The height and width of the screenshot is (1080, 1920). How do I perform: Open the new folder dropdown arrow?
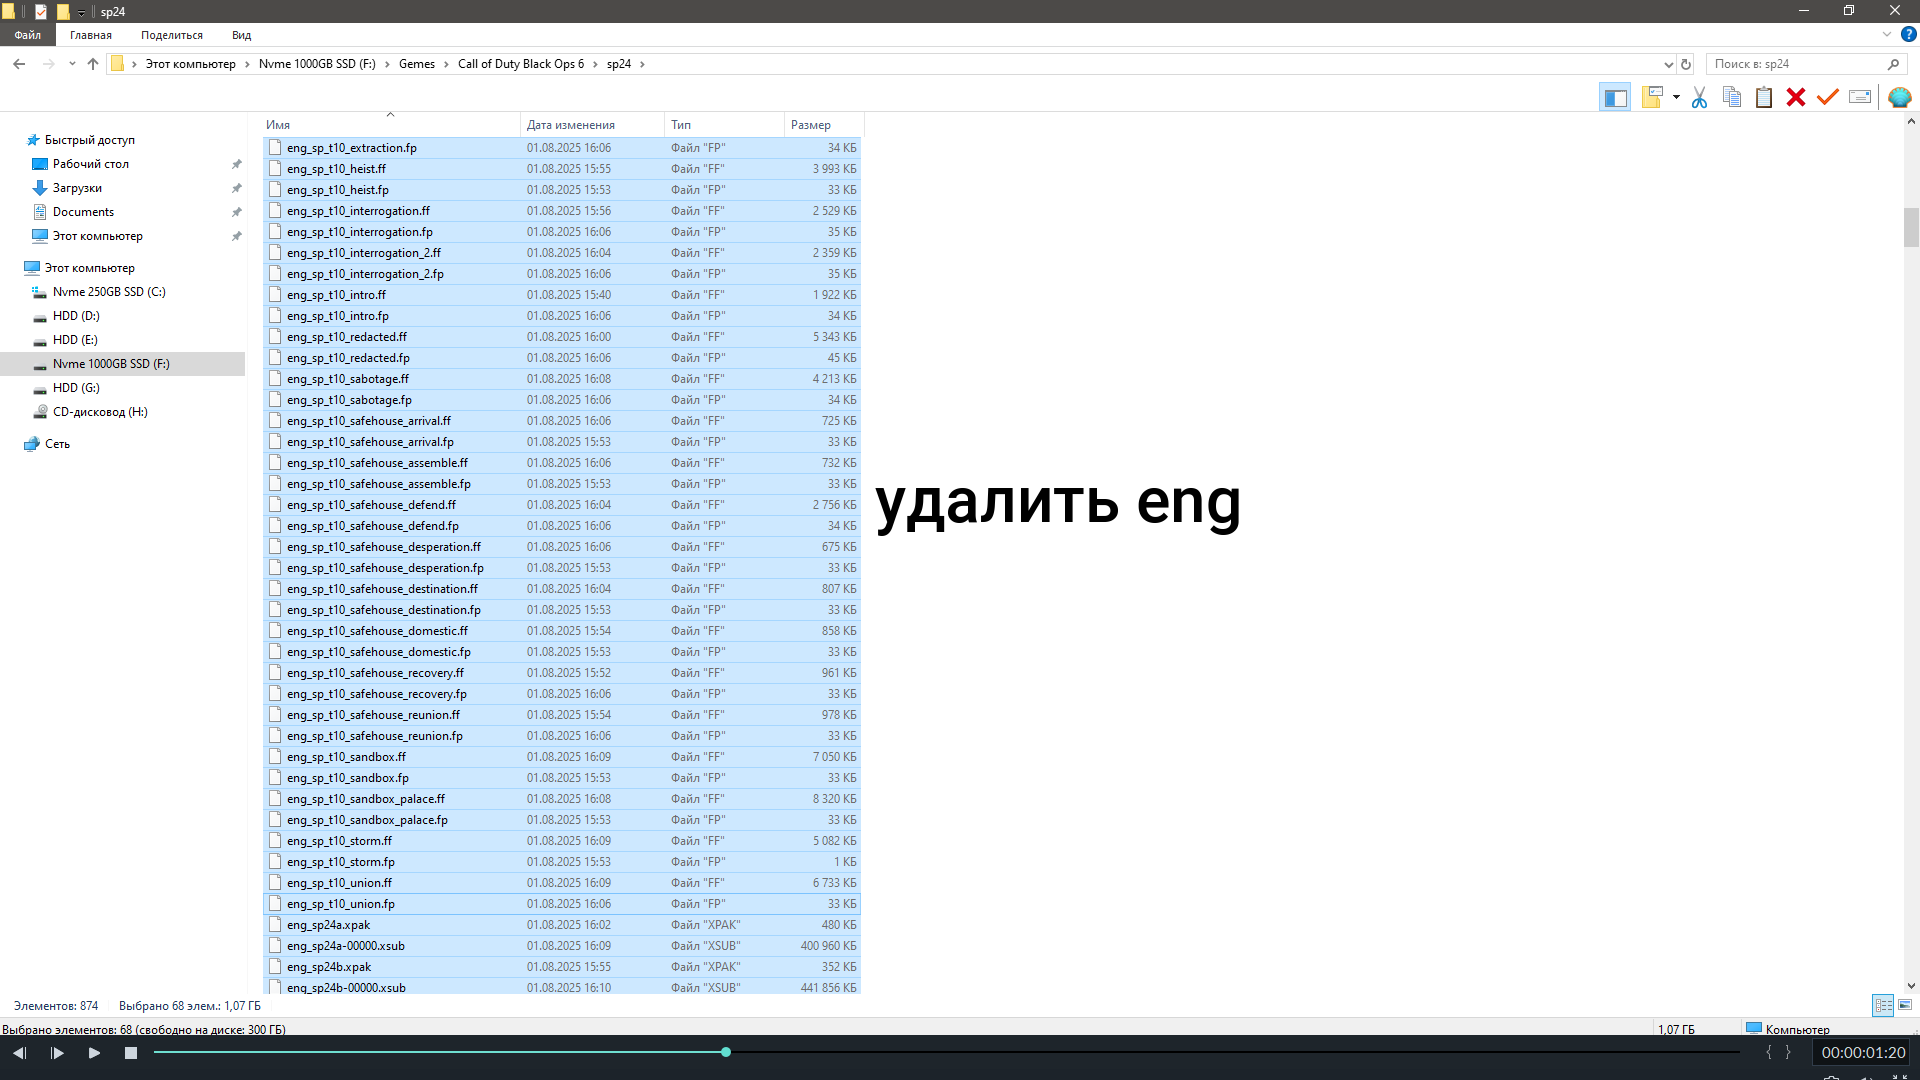click(1676, 97)
